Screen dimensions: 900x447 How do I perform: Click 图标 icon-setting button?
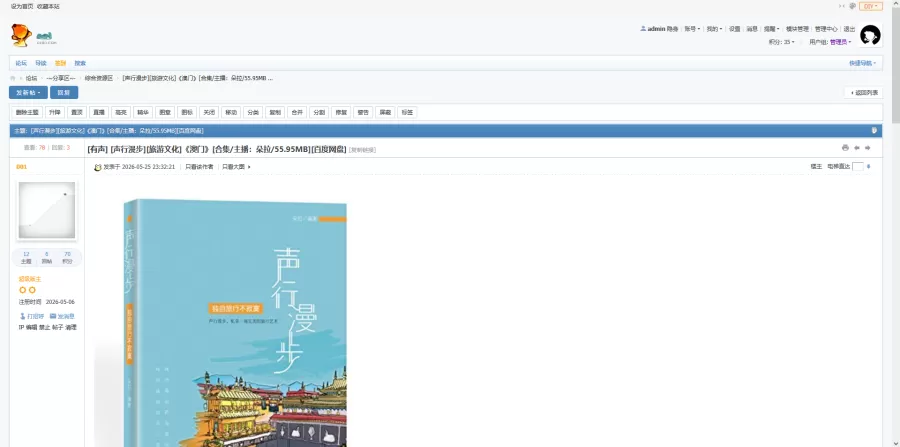[x=187, y=112]
